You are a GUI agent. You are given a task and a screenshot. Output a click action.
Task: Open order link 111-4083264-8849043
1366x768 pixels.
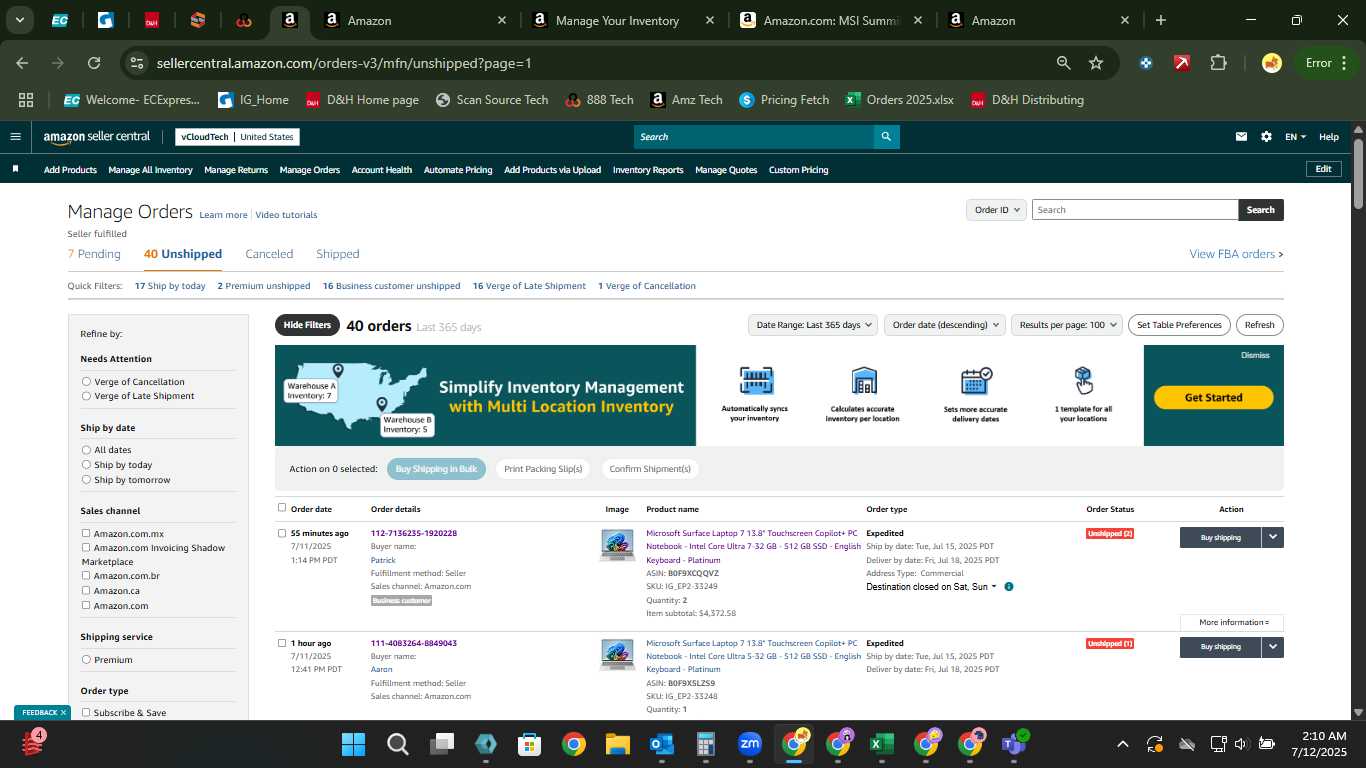(414, 643)
